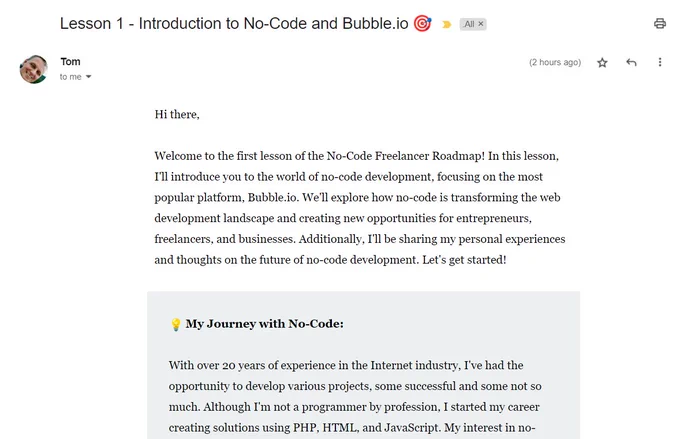The image size is (680, 439).
Task: Click the gray box paragraph about 20 years
Action: pos(355,396)
